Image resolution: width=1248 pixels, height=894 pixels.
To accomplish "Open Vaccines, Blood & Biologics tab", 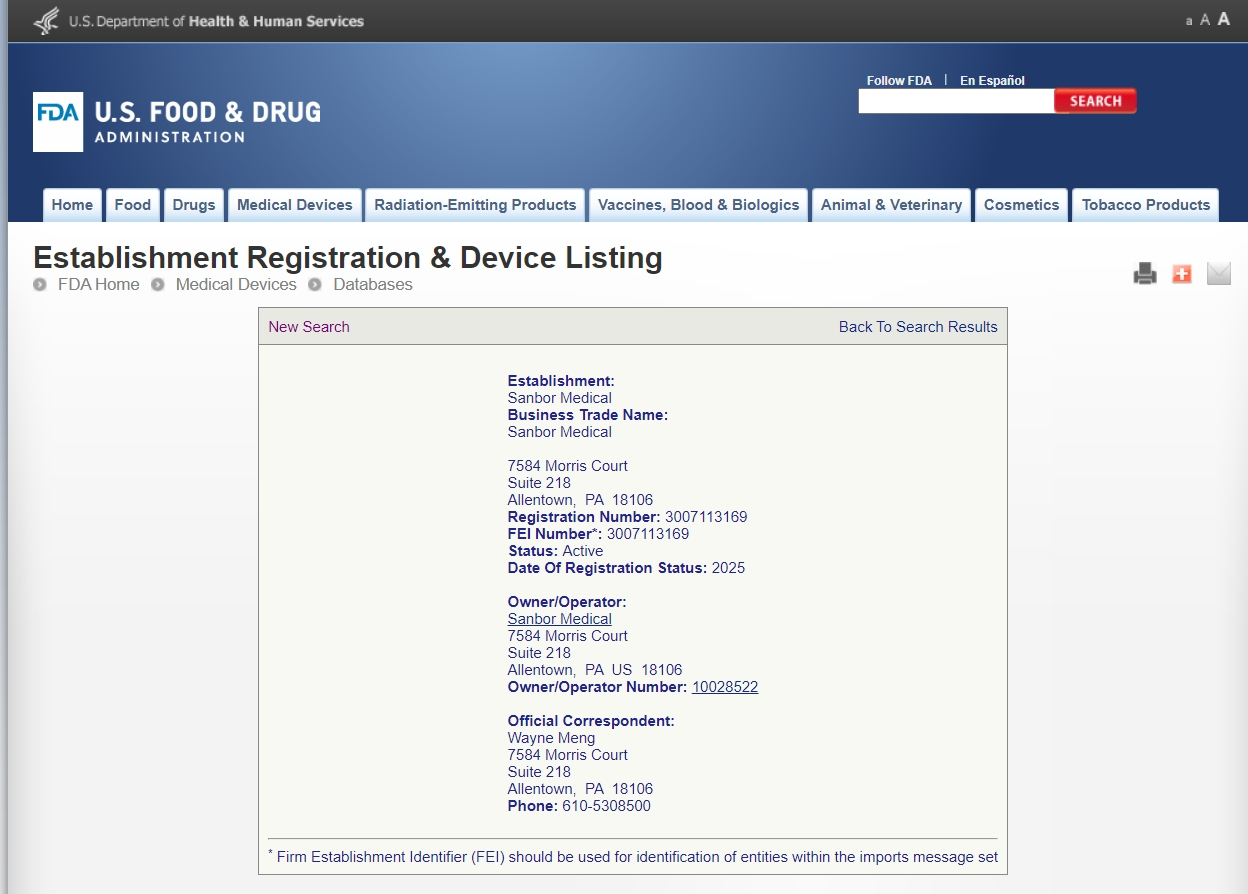I will tap(699, 205).
